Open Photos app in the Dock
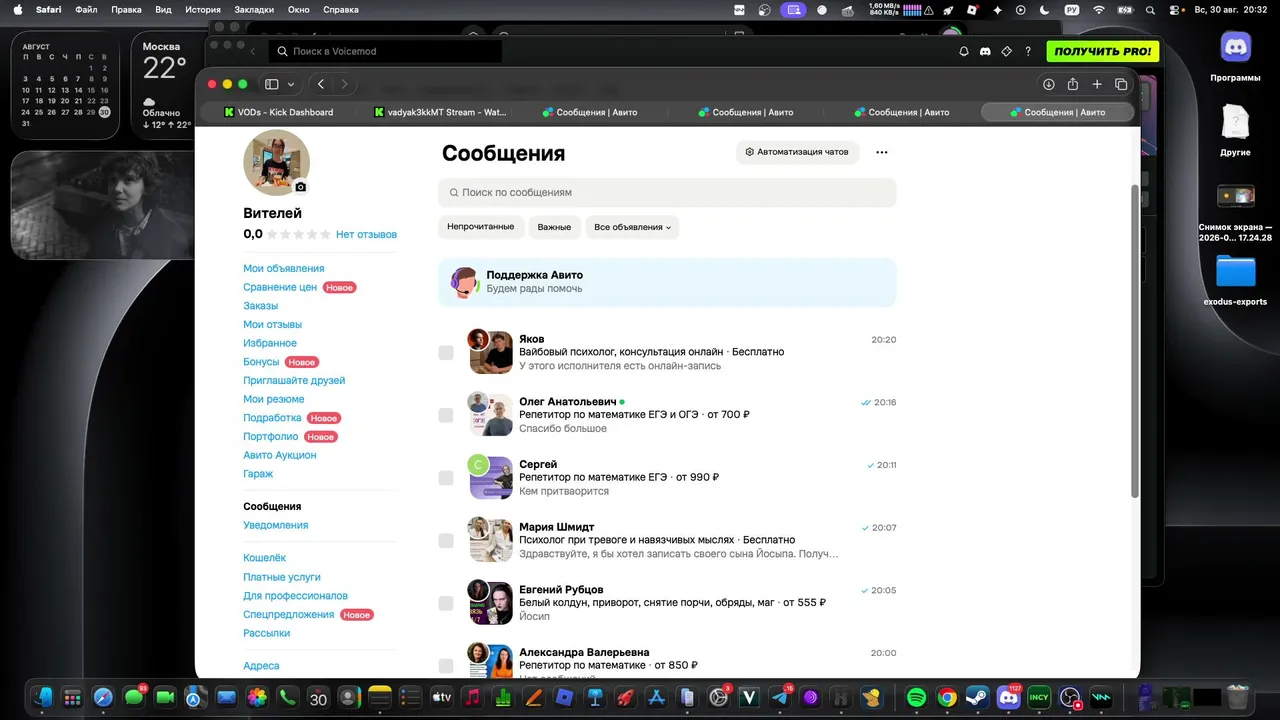Screen dimensions: 1280x720 tap(257, 697)
